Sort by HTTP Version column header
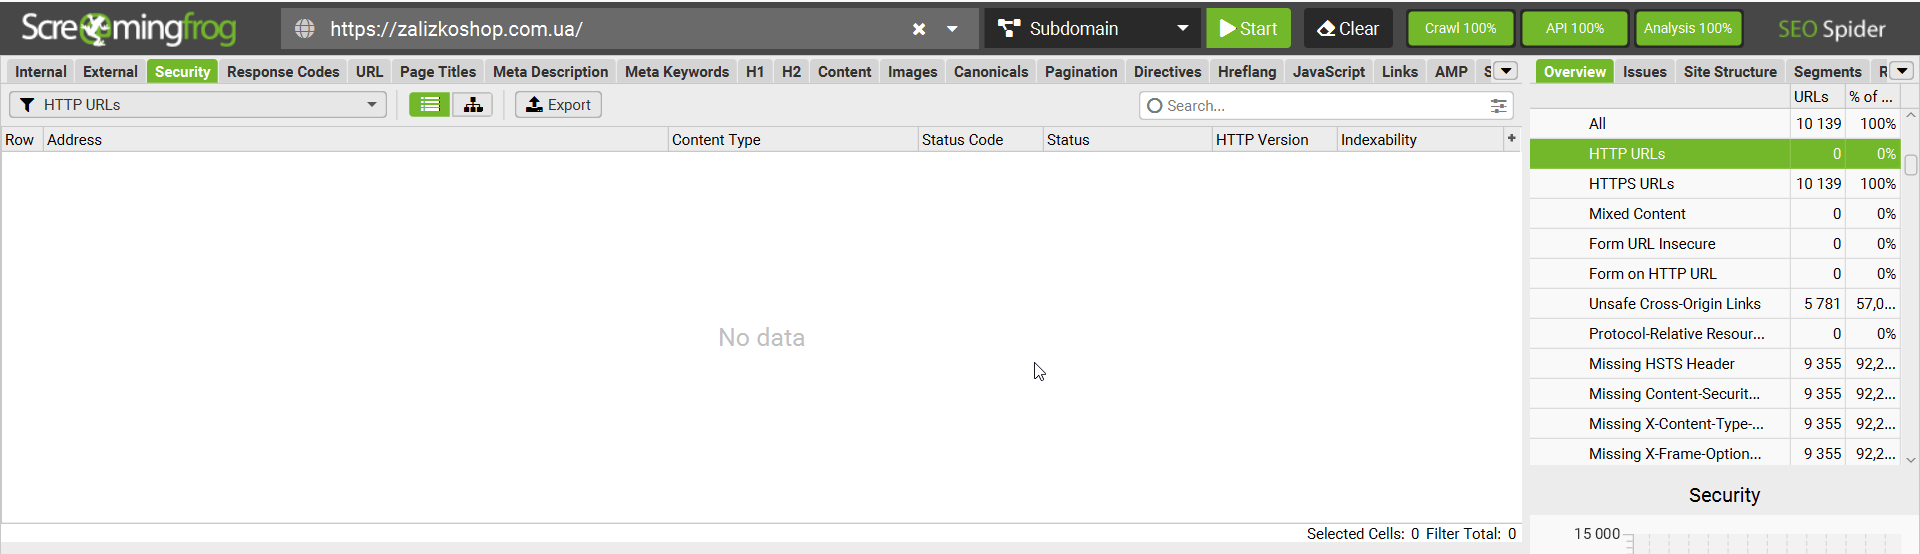The width and height of the screenshot is (1920, 554). (1274, 139)
